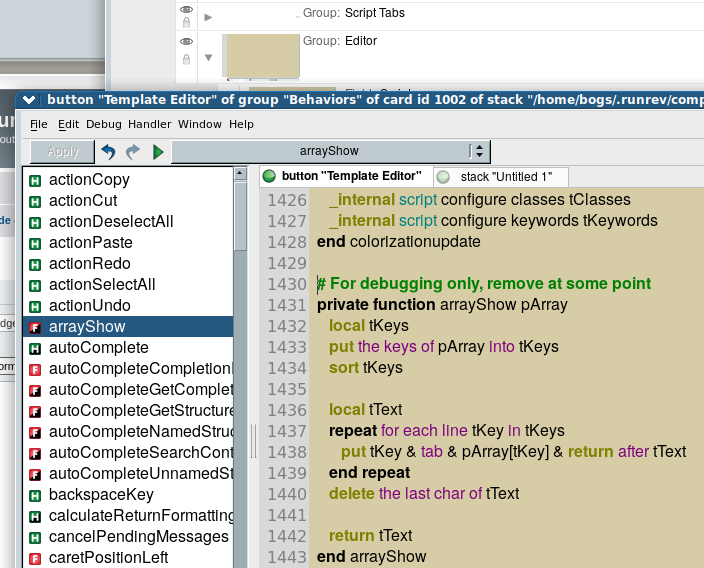This screenshot has width=704, height=568.
Task: Toggle visibility eye for Script Tabs group
Action: point(186,9)
